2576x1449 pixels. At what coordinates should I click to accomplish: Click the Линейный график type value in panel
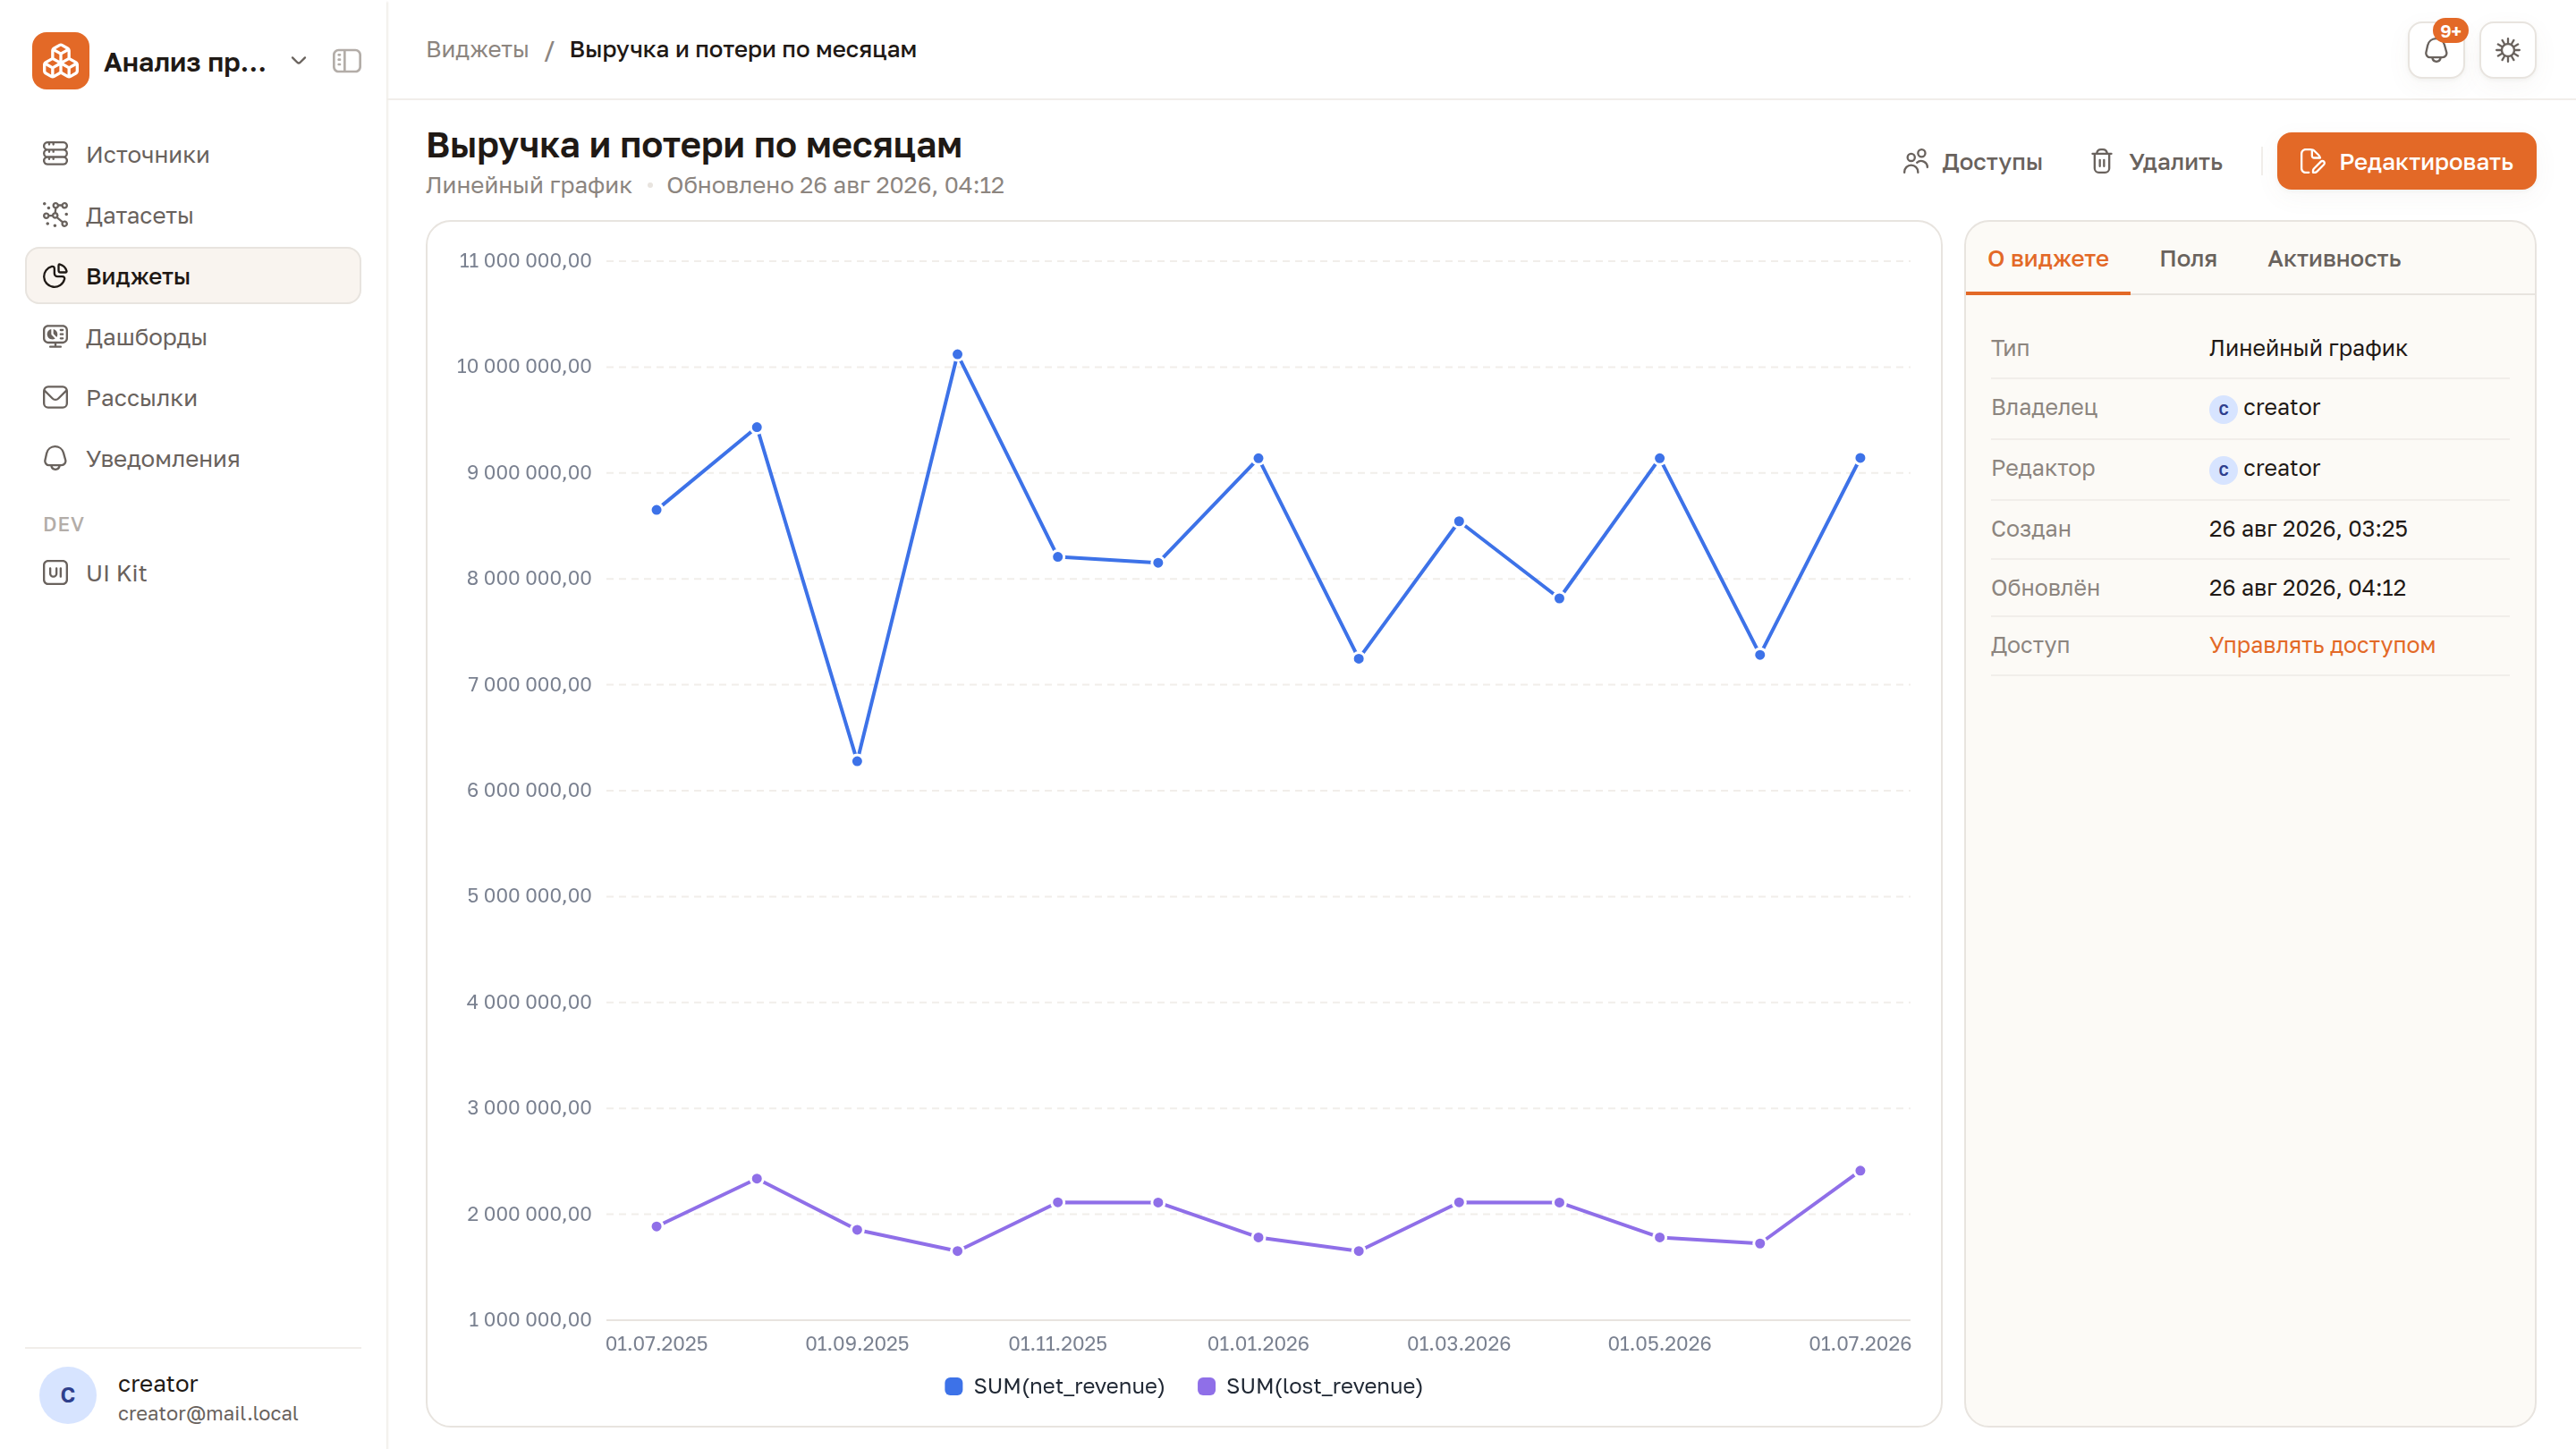click(2308, 348)
